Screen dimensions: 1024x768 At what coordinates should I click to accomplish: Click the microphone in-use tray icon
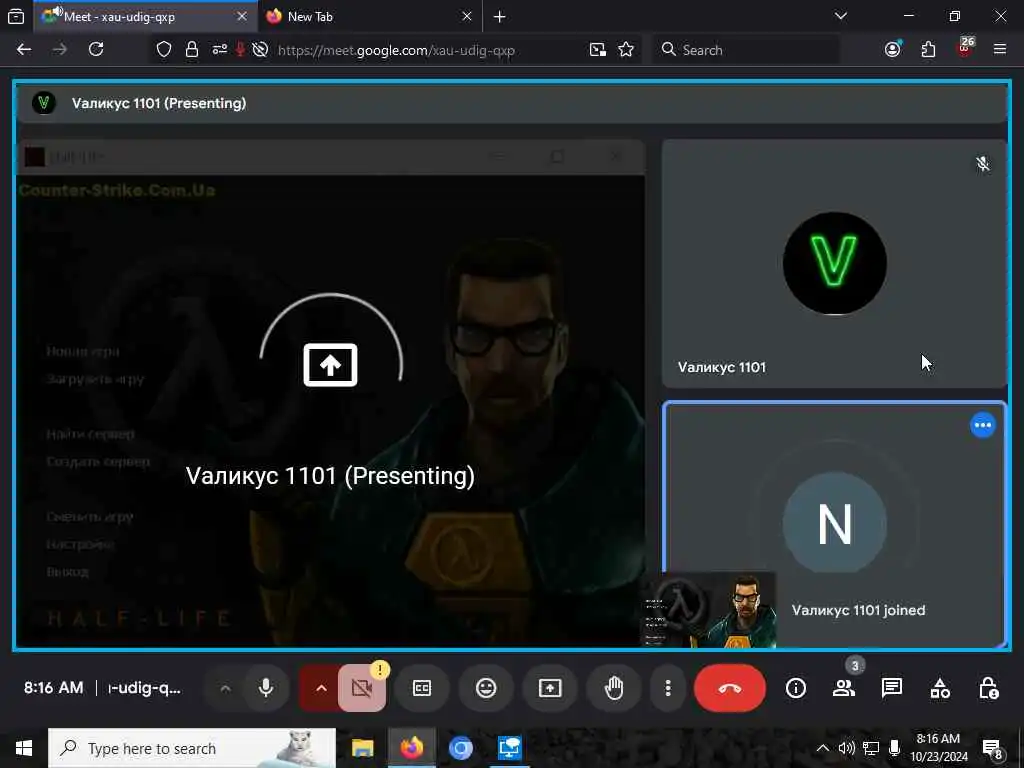(x=895, y=748)
